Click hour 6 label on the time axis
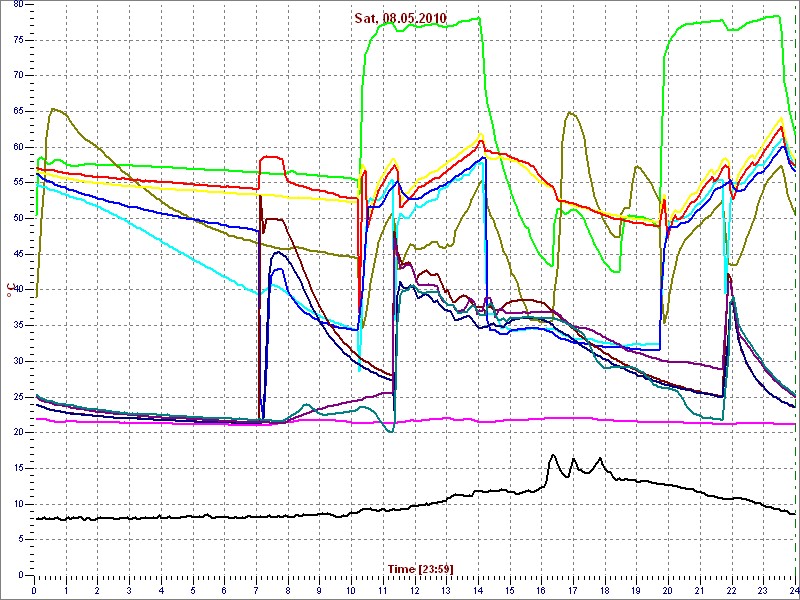Screen dimensions: 800x600 (x=224, y=591)
